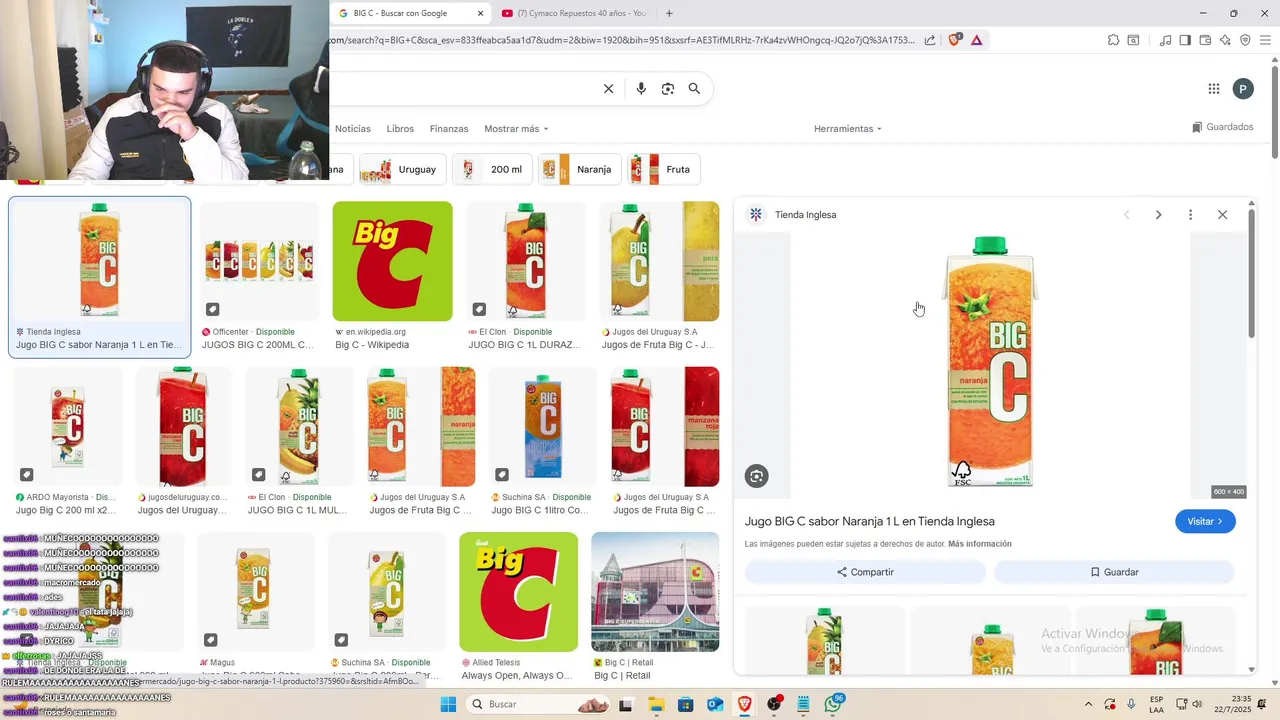Open WhatsApp from the taskbar
This screenshot has height=720, width=1280.
833,705
